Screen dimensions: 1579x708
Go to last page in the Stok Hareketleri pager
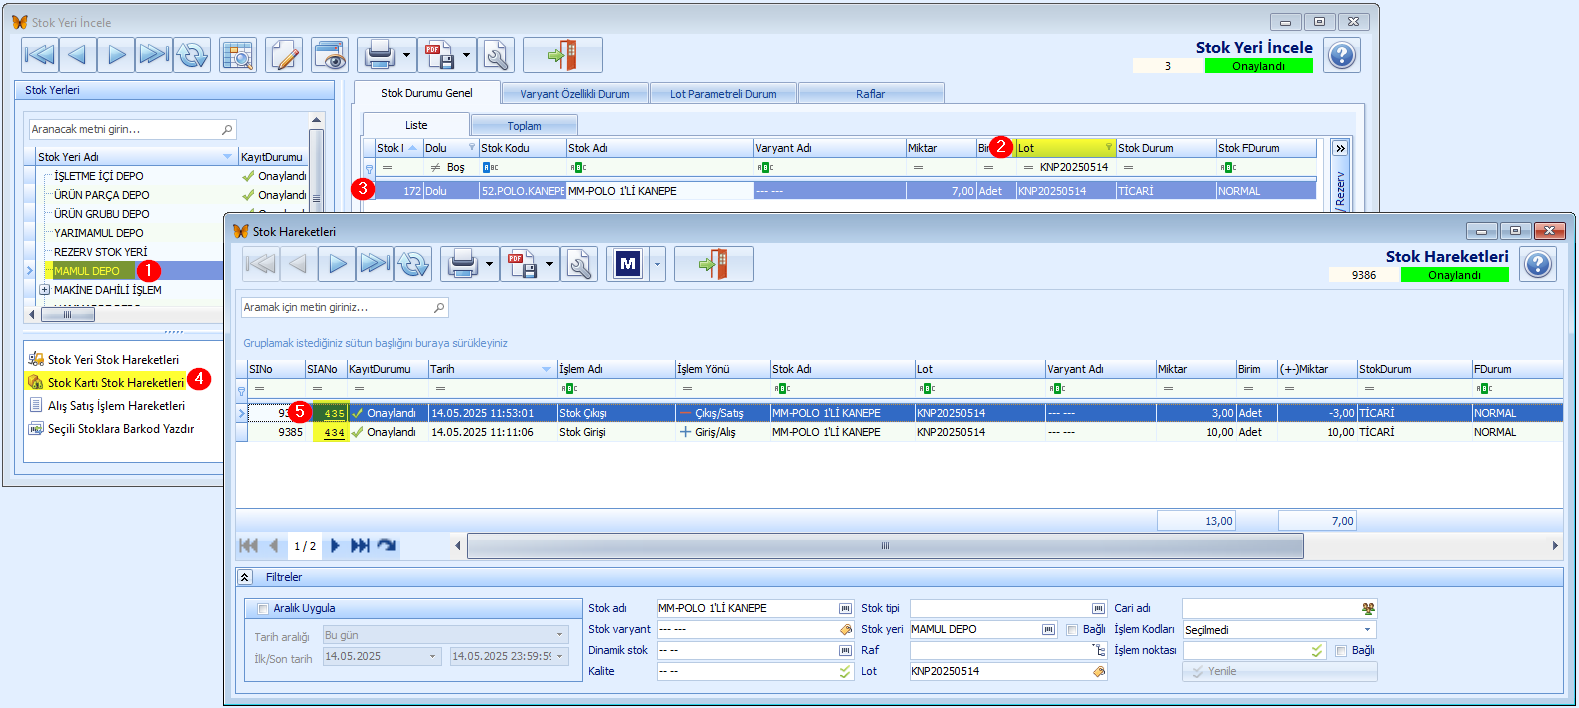(360, 546)
